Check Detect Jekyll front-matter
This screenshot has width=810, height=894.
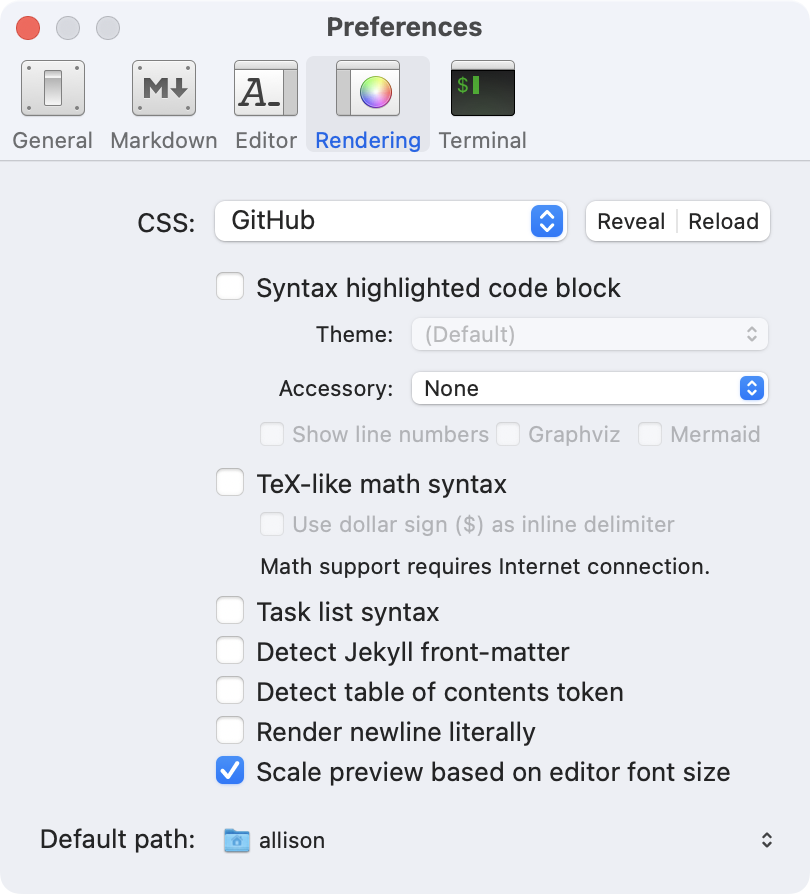(x=231, y=652)
